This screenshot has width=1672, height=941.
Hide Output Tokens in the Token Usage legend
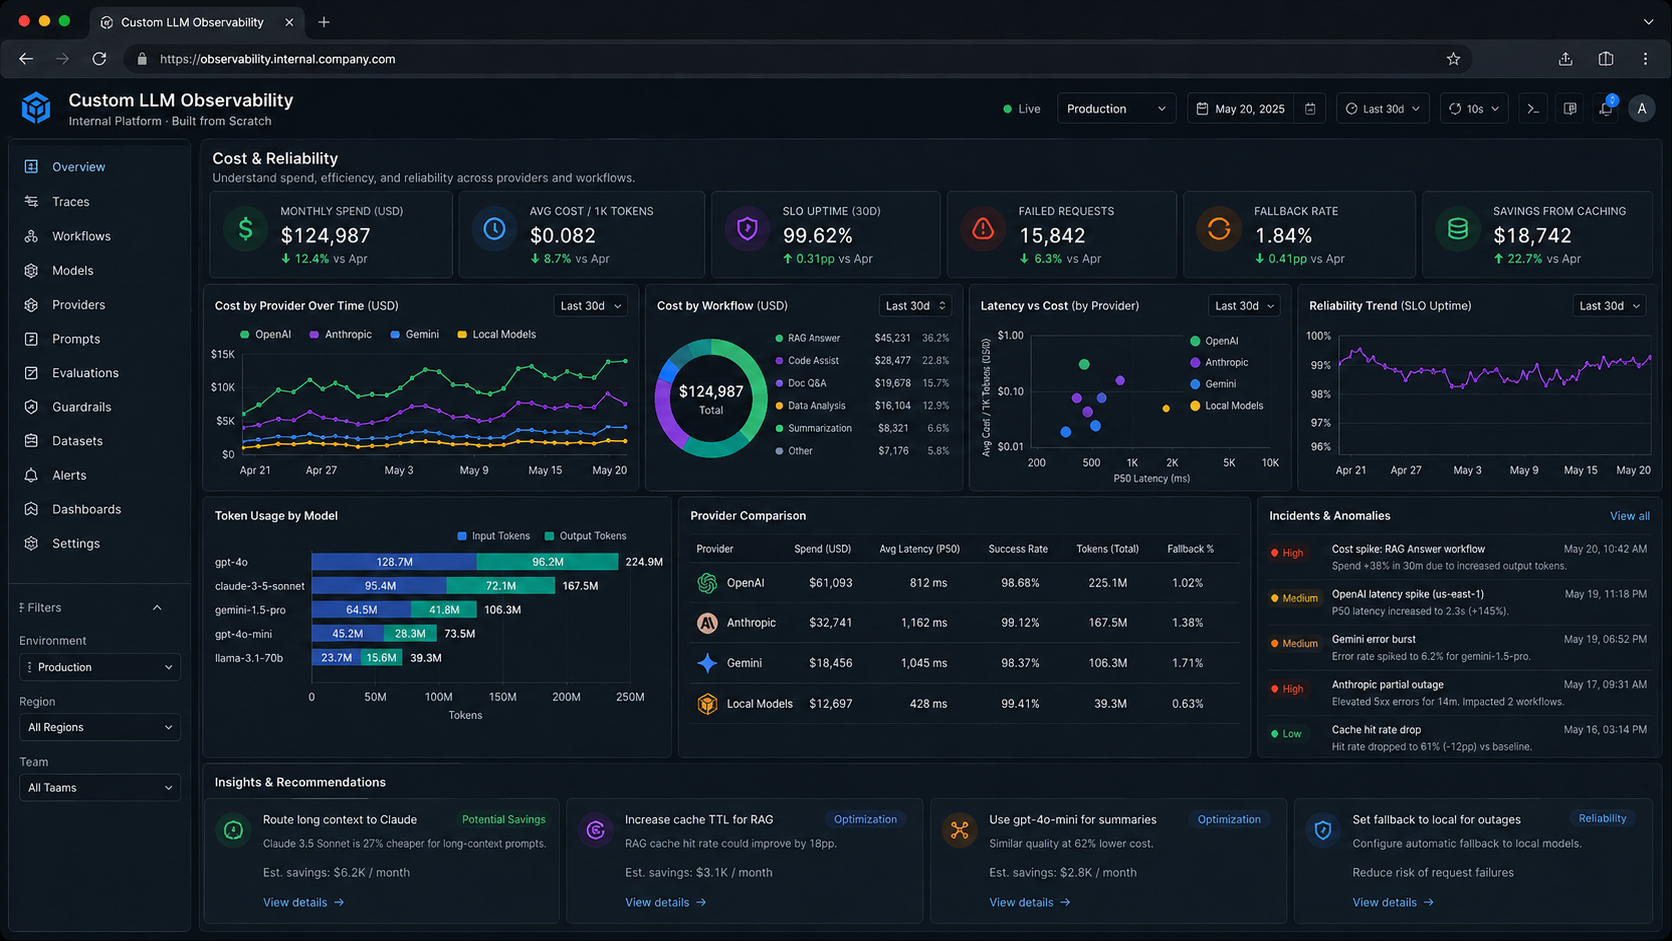coord(585,536)
